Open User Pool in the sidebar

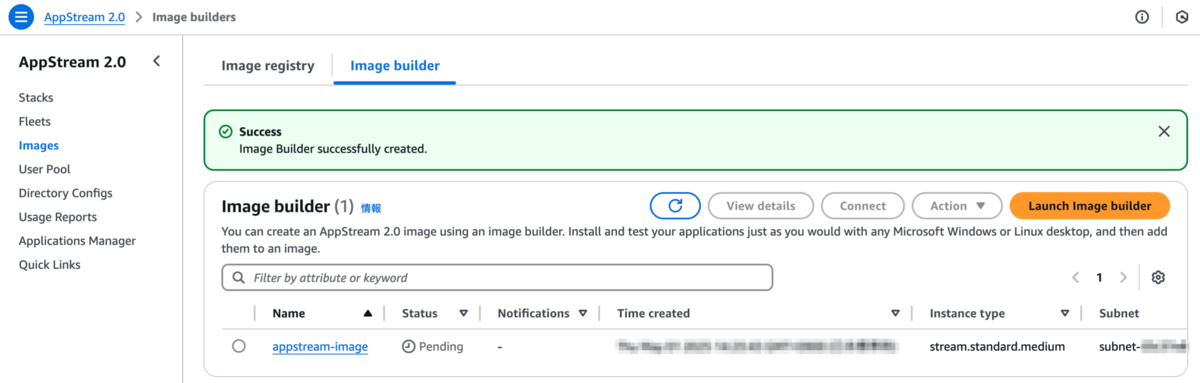pyautogui.click(x=44, y=170)
